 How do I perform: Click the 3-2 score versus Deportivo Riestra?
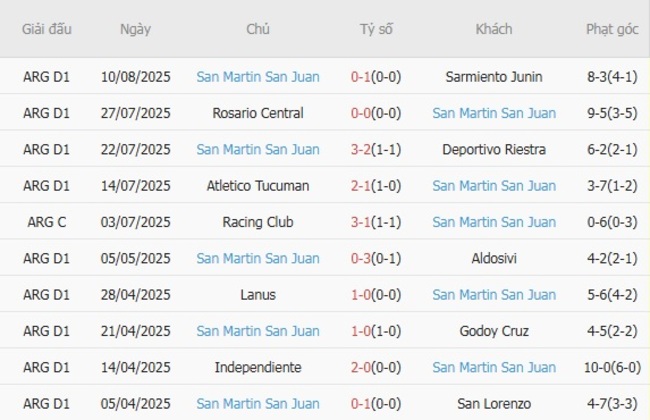point(361,149)
